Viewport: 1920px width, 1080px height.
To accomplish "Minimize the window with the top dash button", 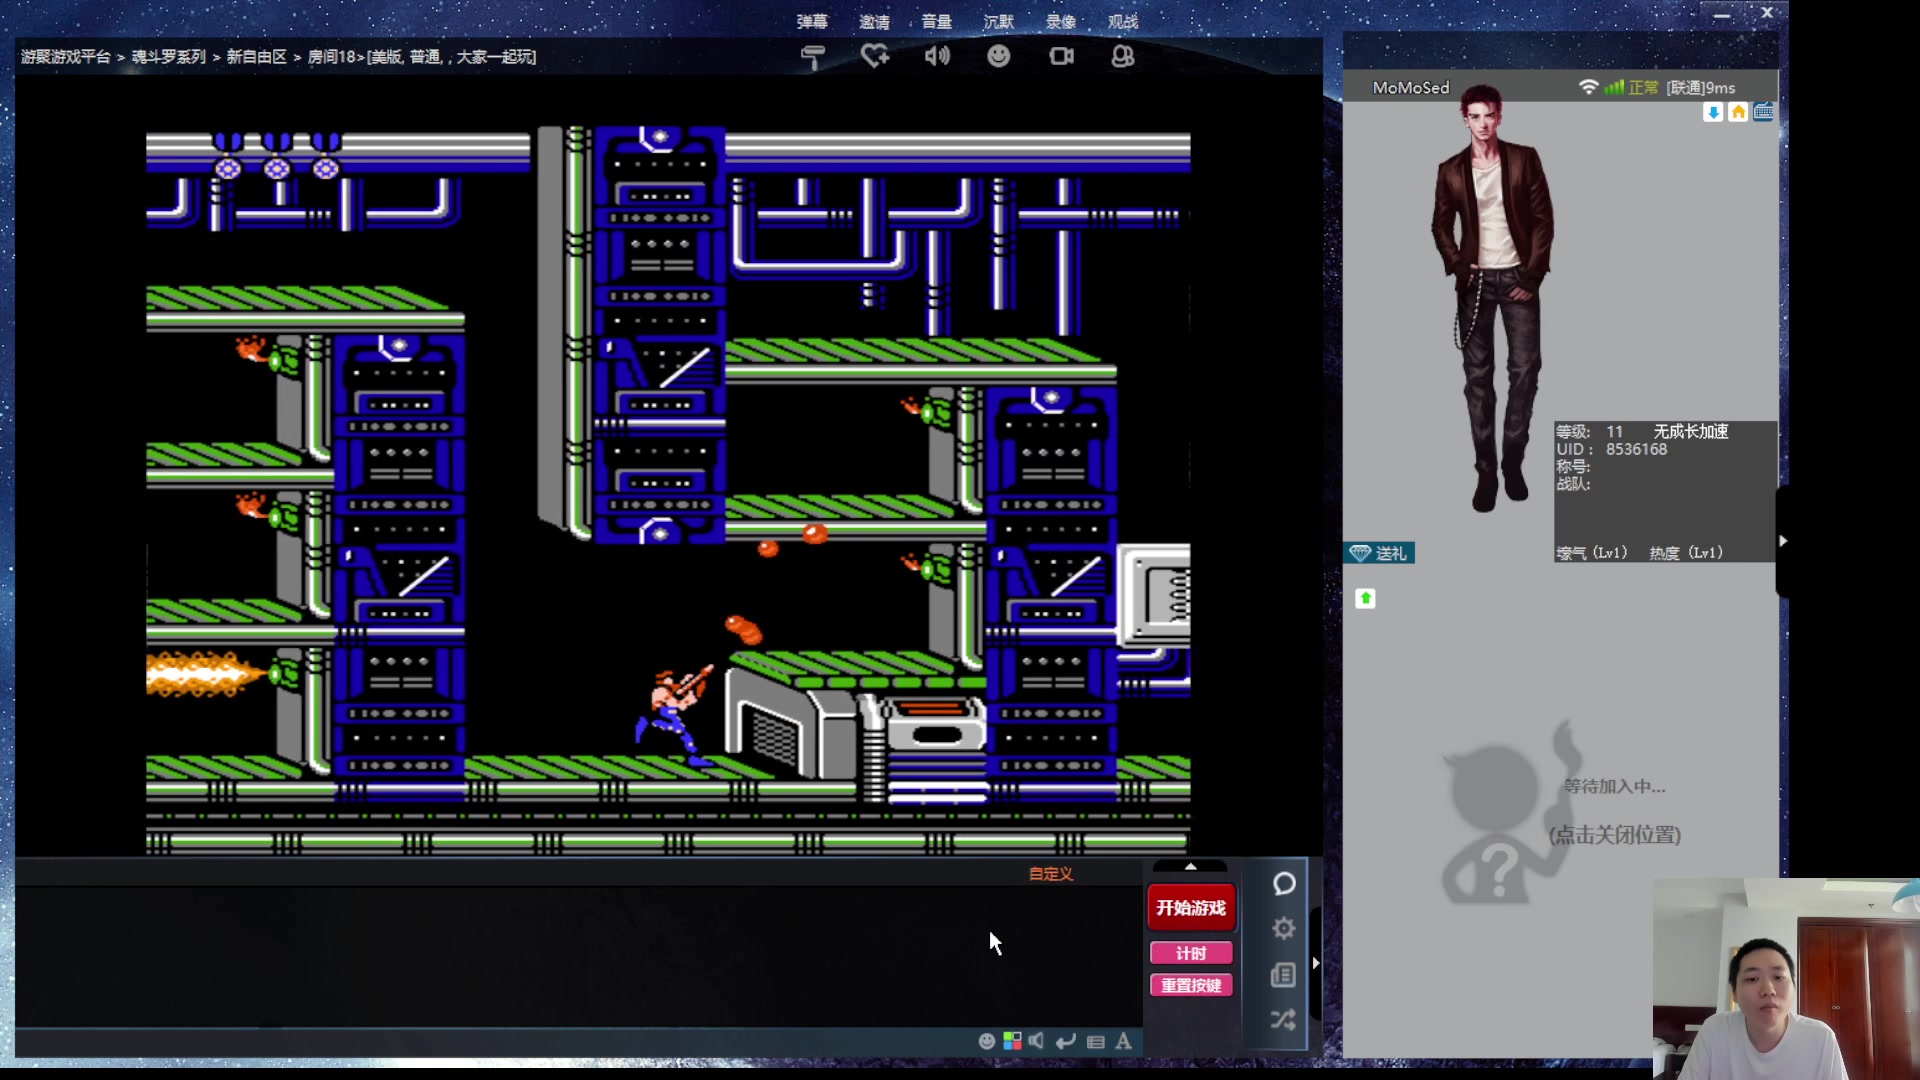I will 1722,15.
